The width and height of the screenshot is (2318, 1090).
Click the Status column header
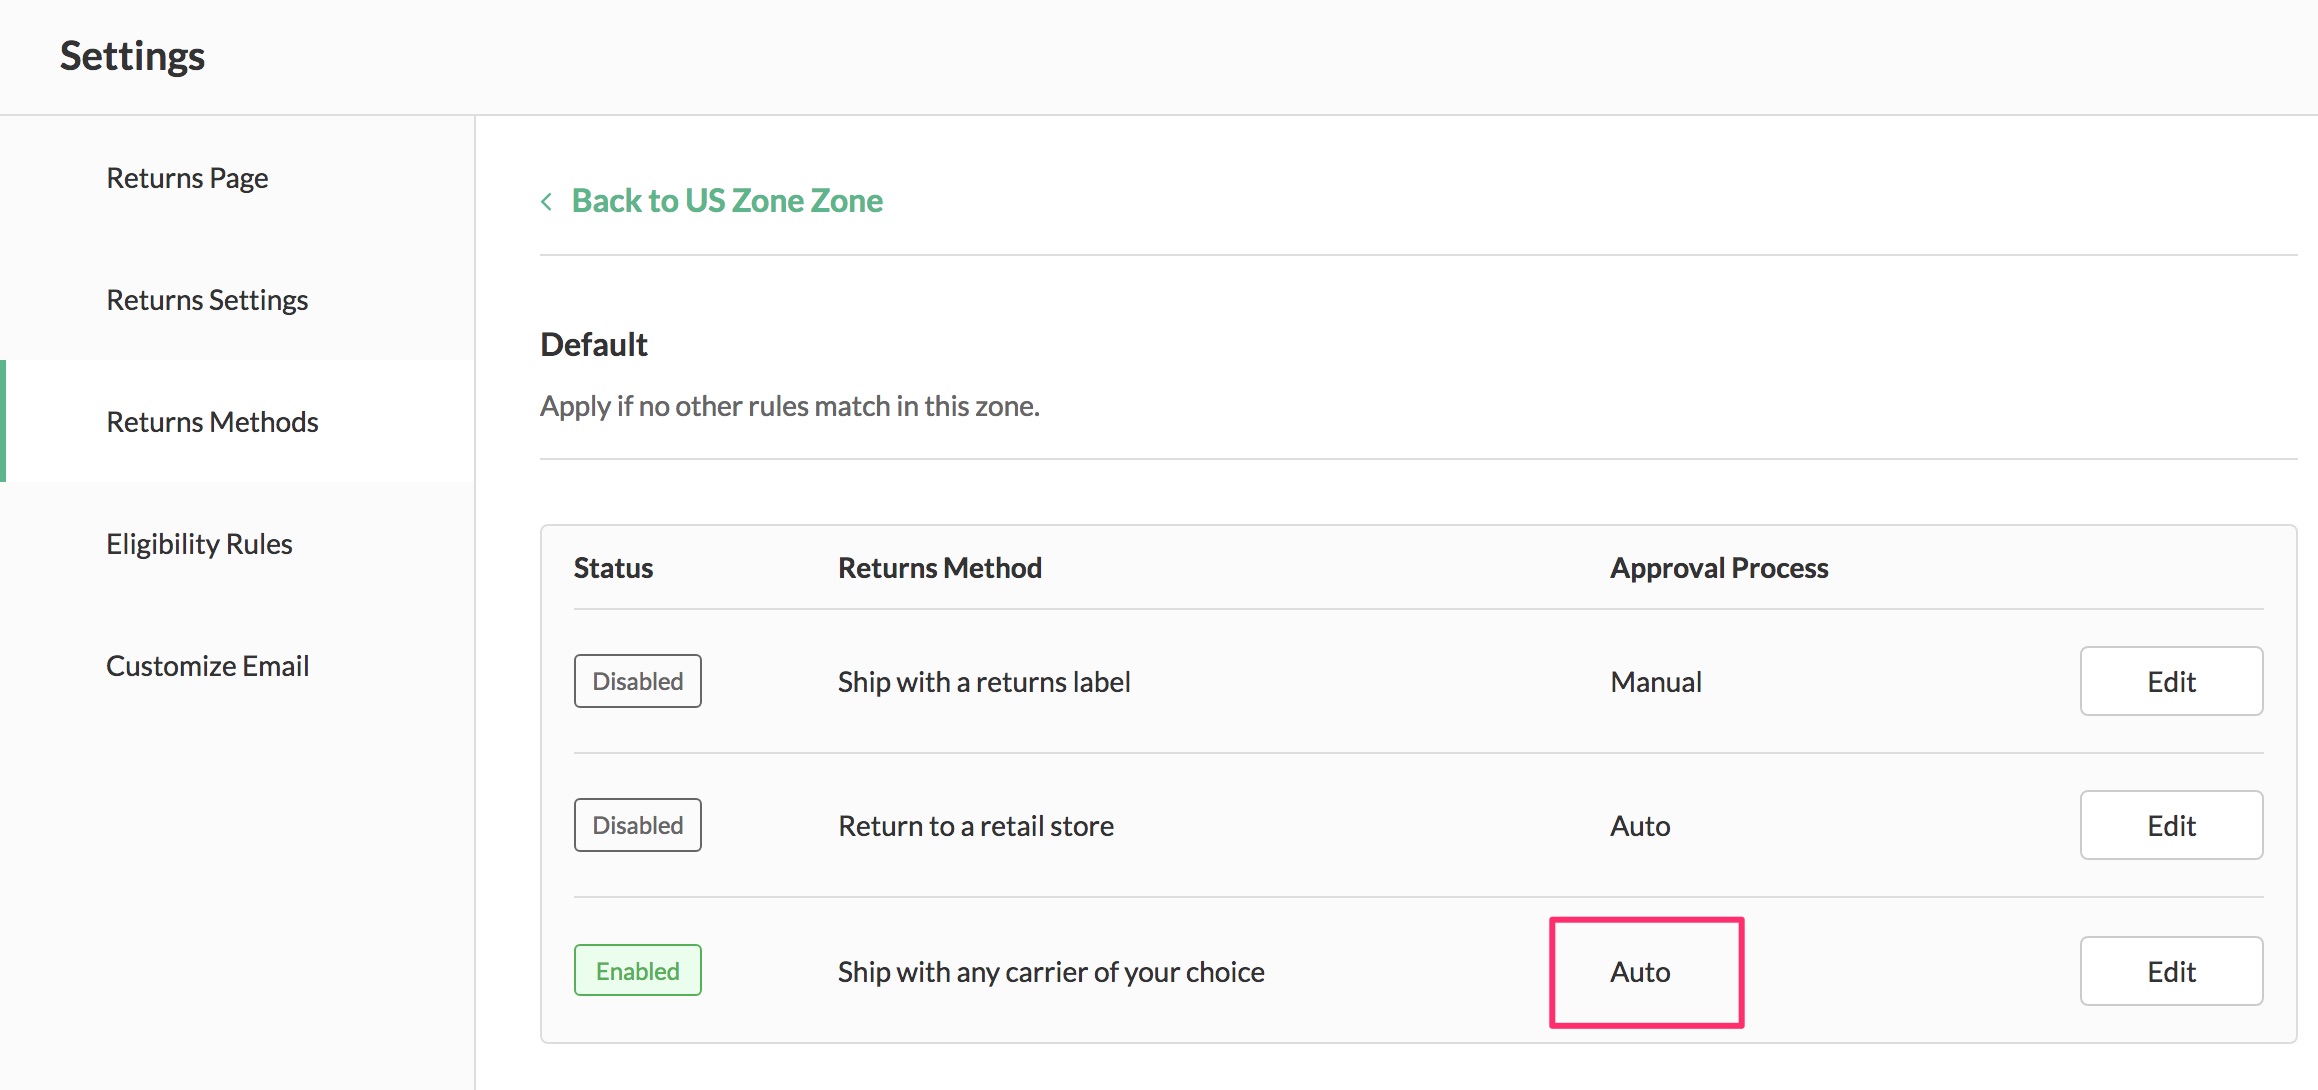(613, 568)
